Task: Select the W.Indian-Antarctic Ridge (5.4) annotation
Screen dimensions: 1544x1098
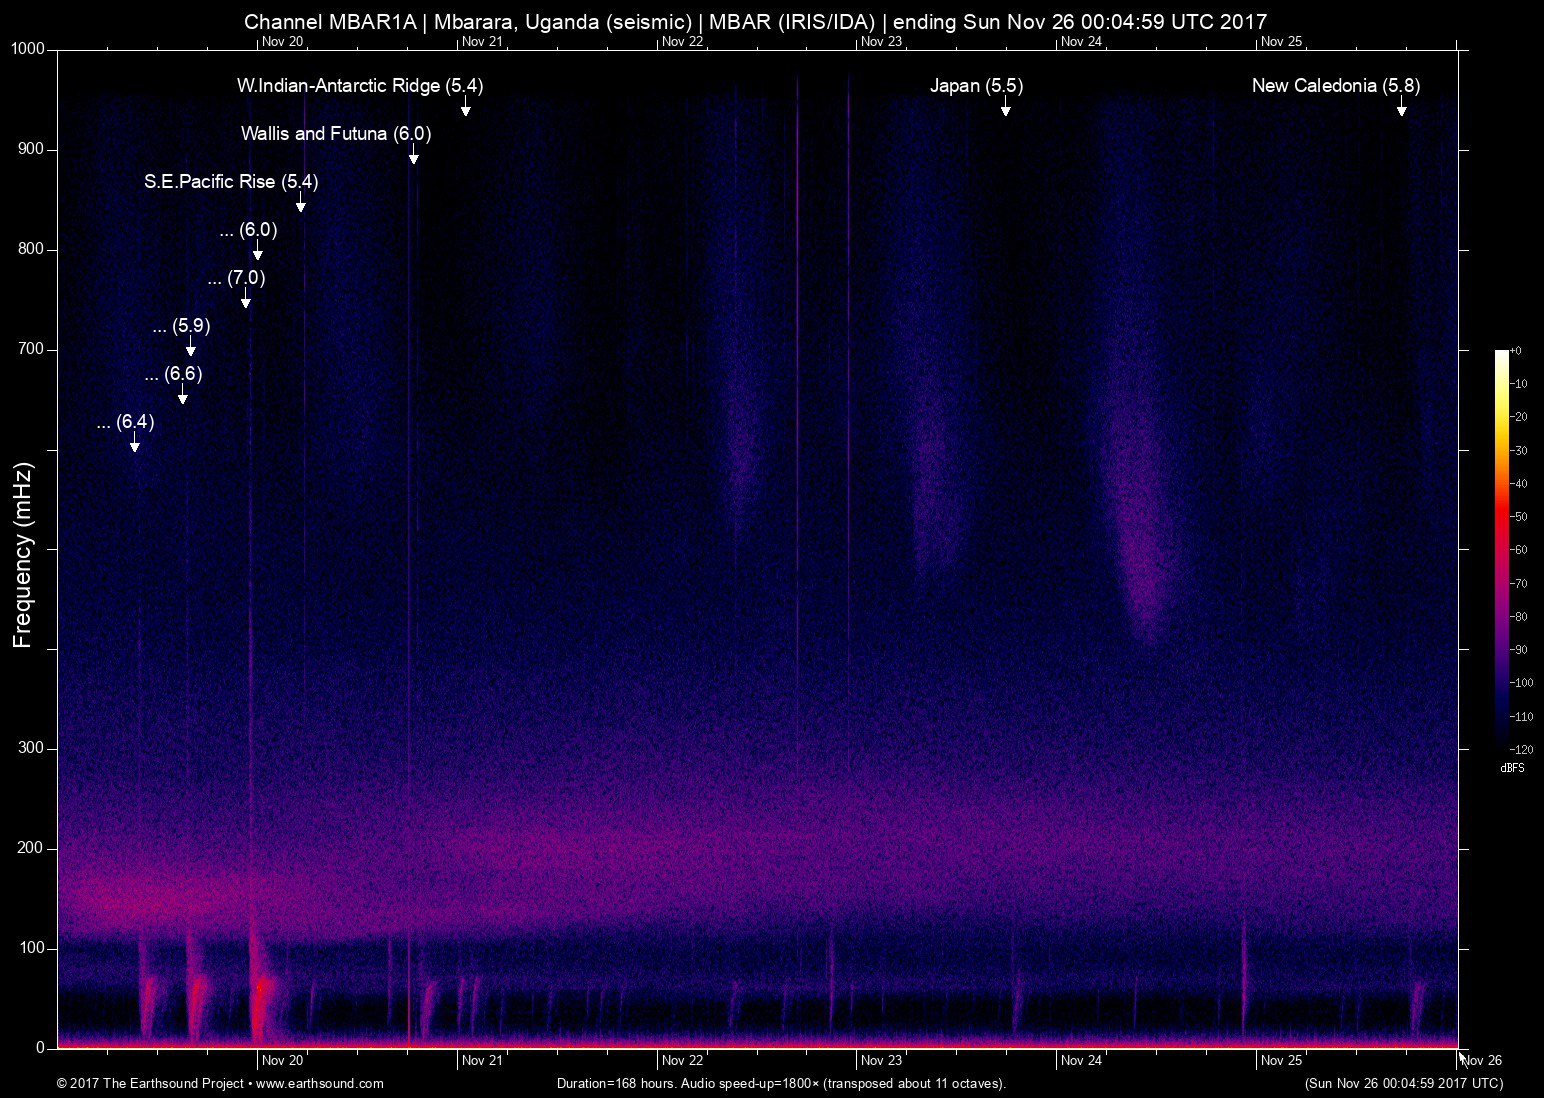Action: (358, 86)
